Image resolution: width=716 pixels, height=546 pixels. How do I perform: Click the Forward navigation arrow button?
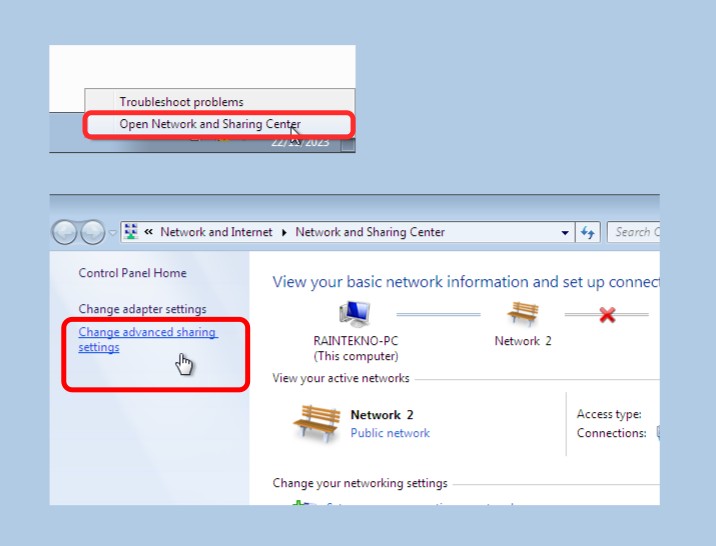92,232
